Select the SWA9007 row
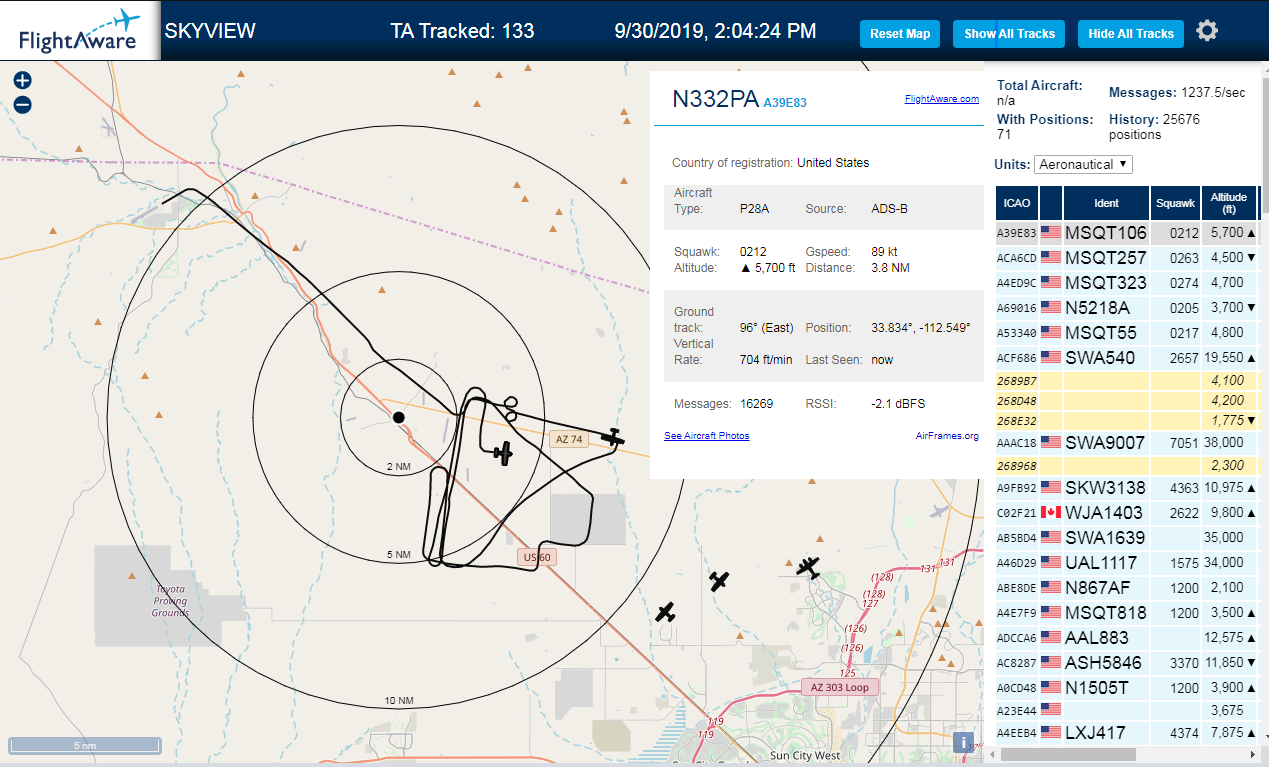1269x767 pixels. coord(1126,442)
